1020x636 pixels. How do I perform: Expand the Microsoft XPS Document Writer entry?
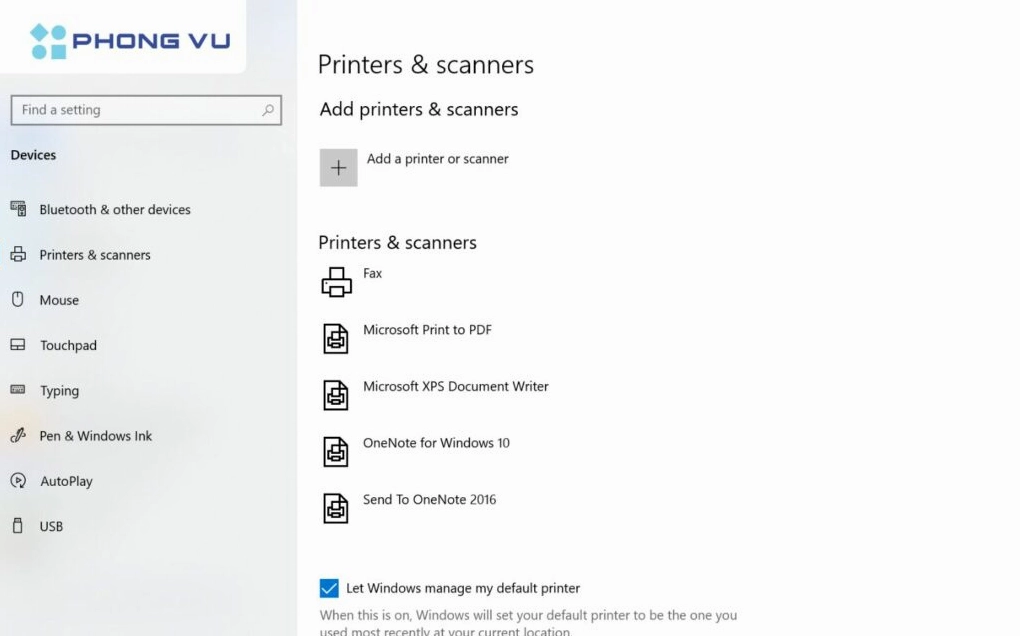(456, 386)
